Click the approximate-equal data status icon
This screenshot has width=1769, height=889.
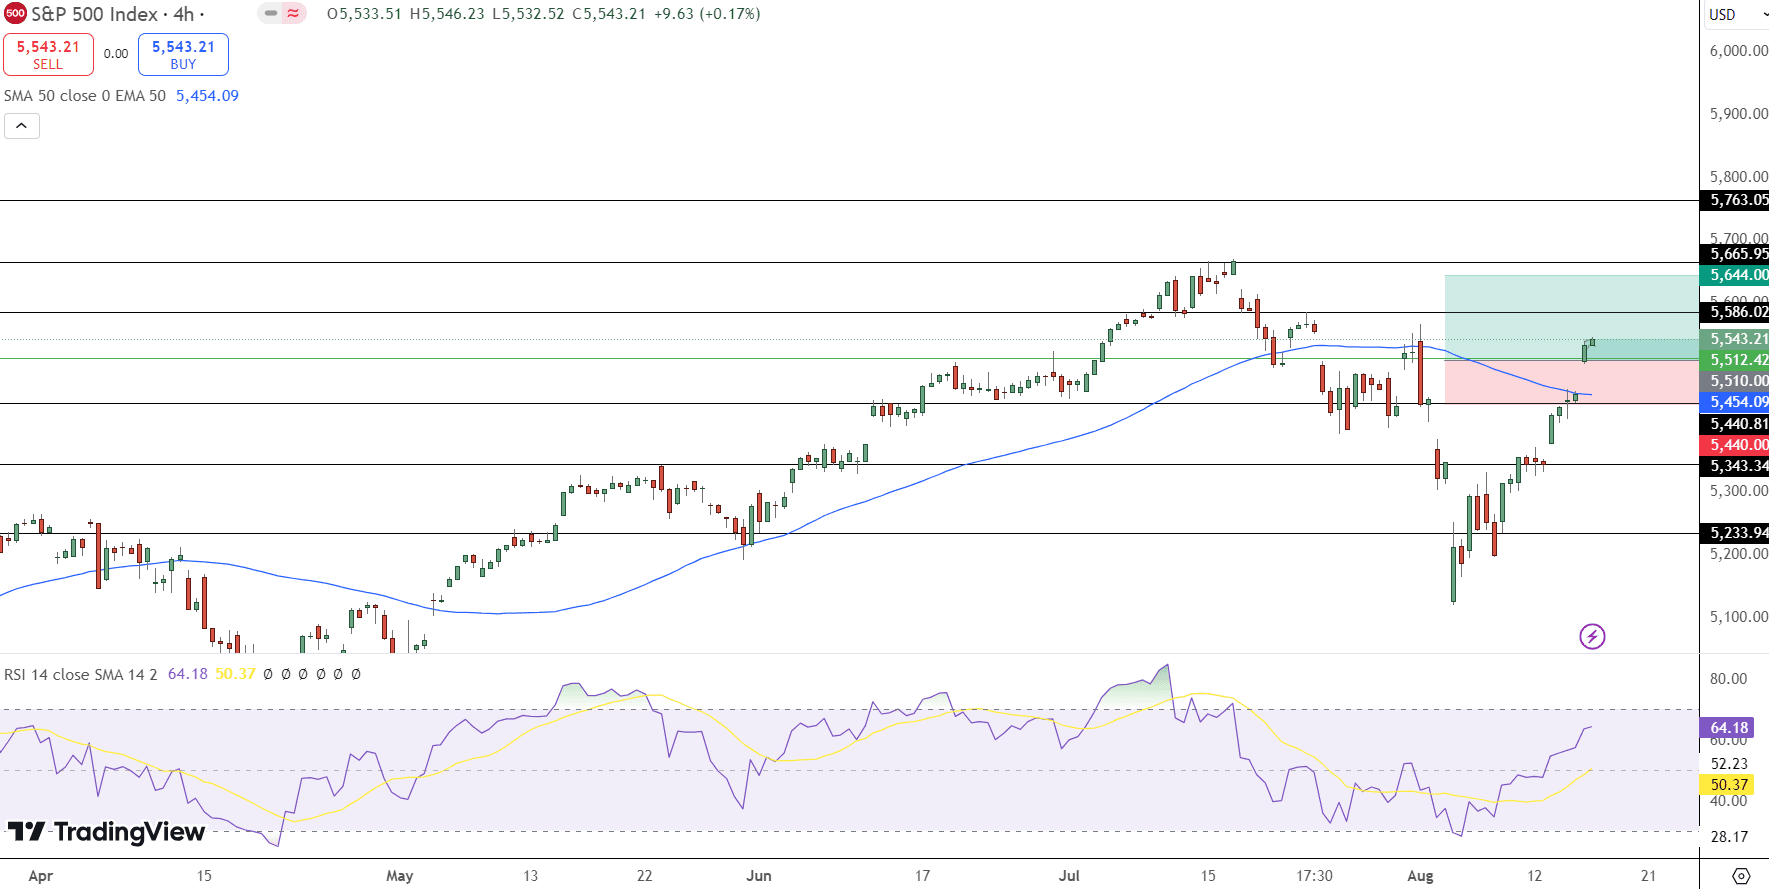pos(293,14)
